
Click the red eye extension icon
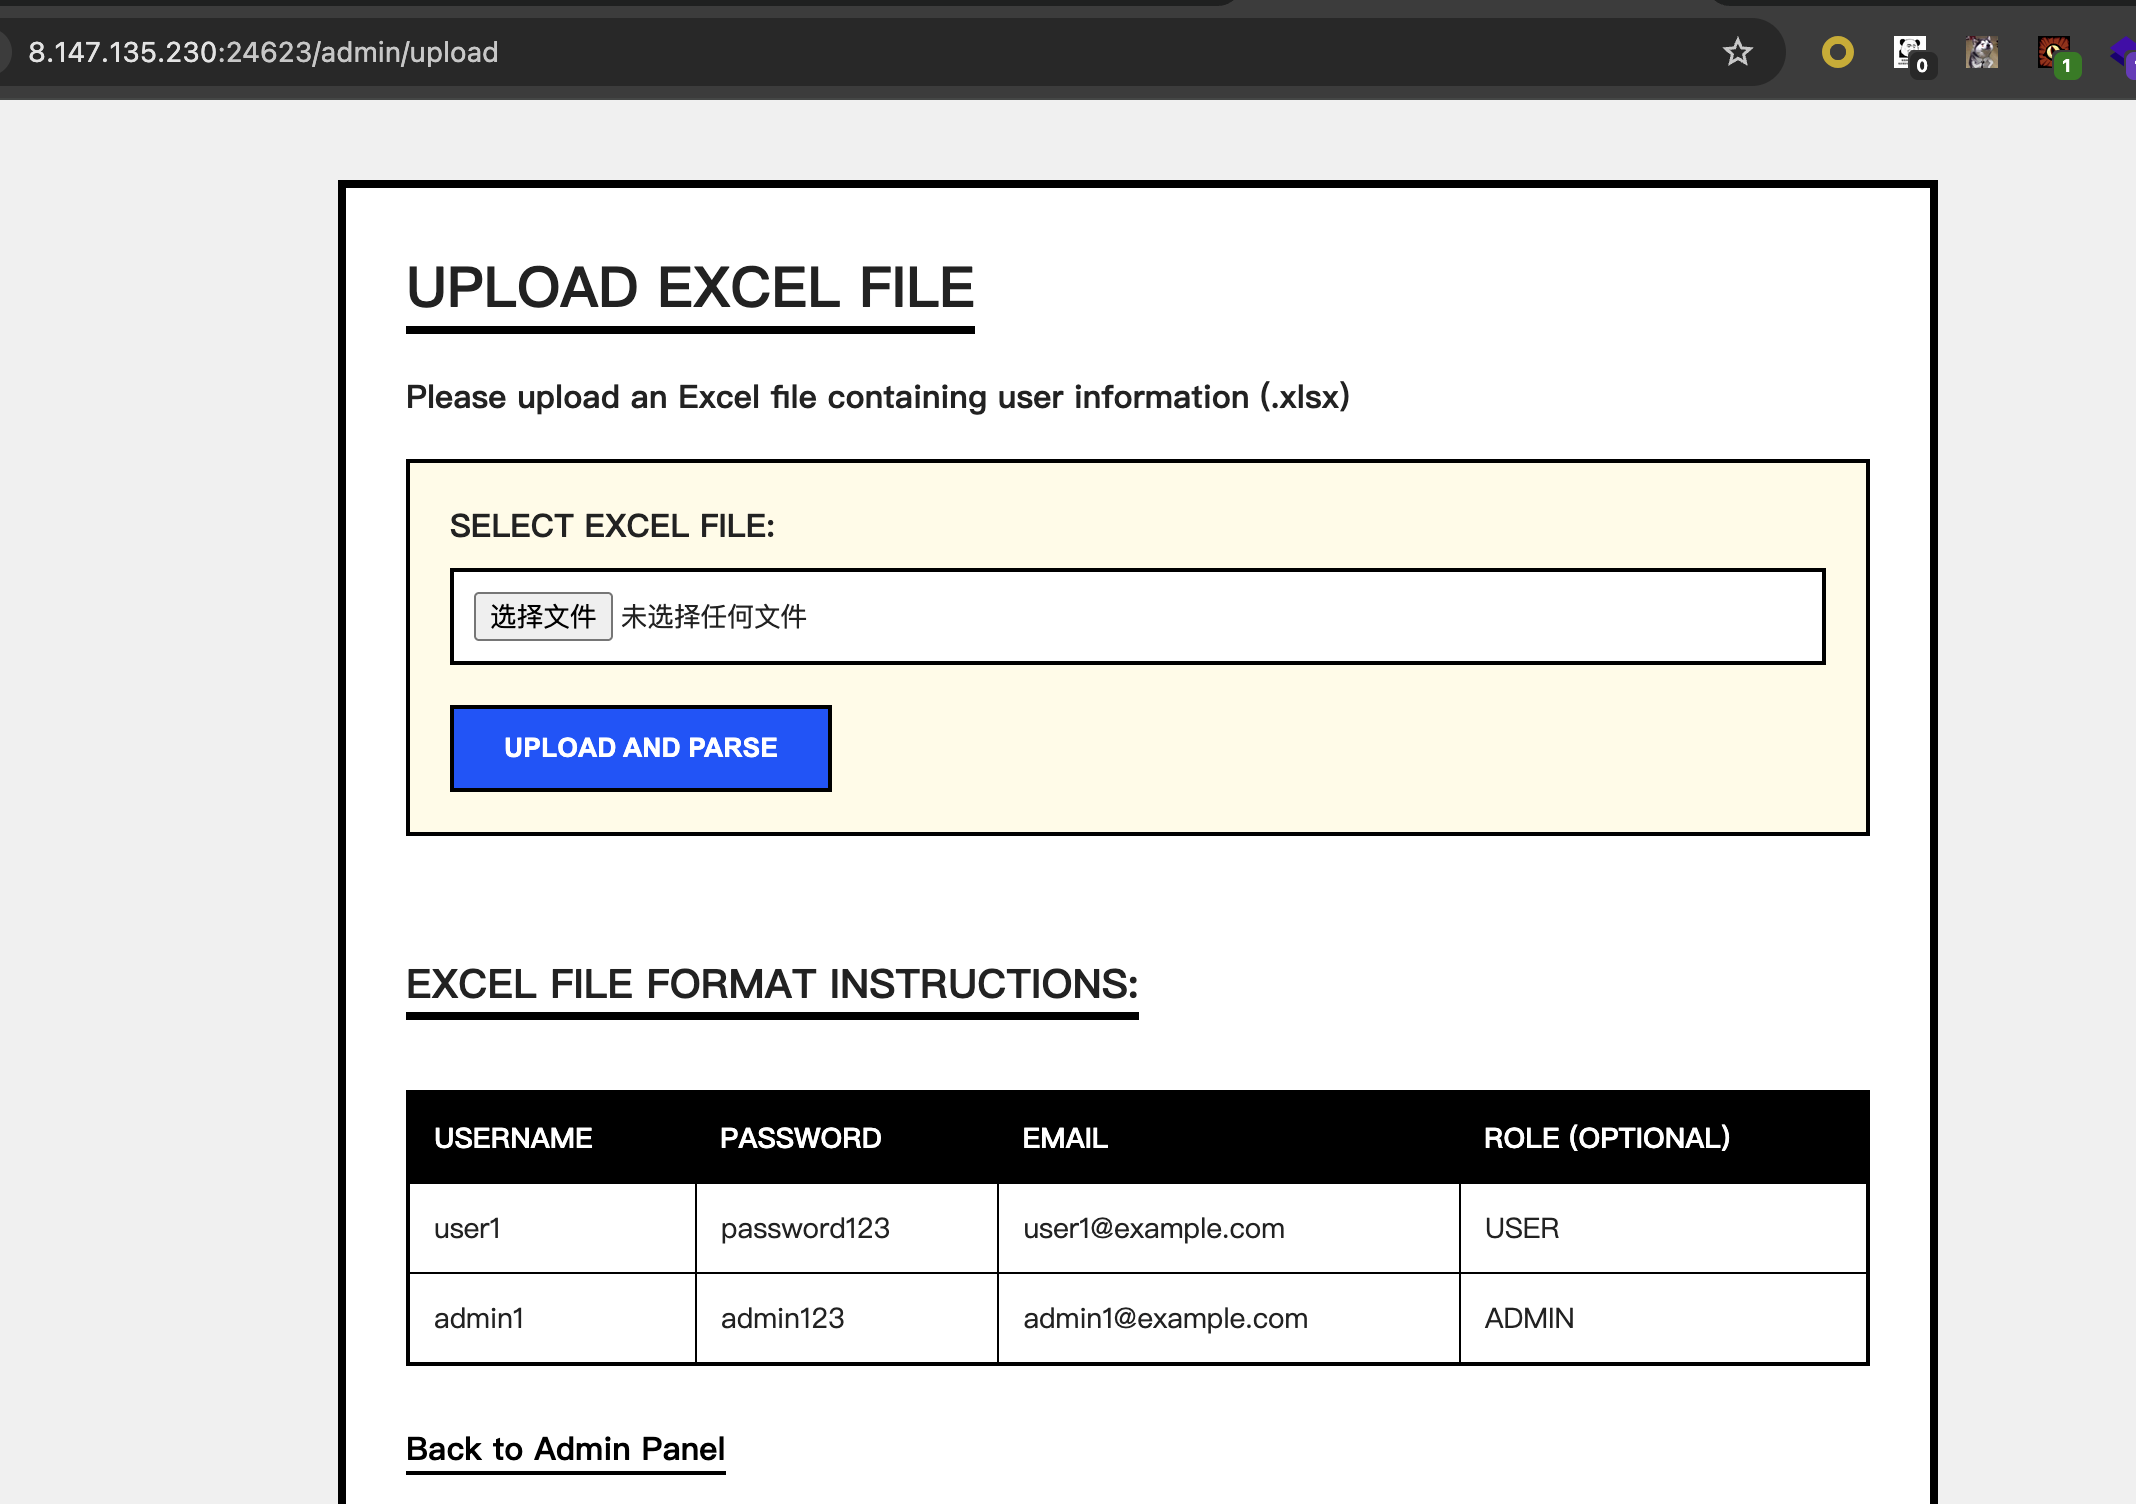(2054, 52)
